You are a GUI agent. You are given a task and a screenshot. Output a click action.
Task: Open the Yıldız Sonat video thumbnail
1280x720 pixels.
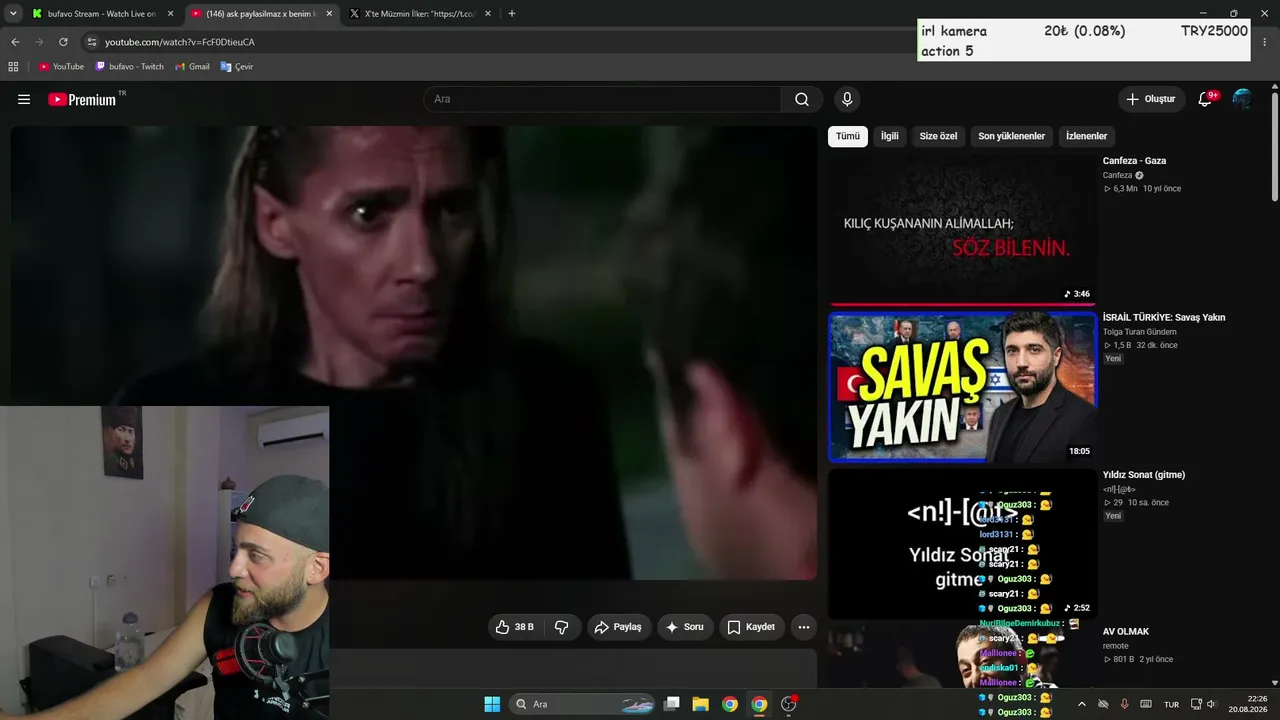[x=962, y=544]
